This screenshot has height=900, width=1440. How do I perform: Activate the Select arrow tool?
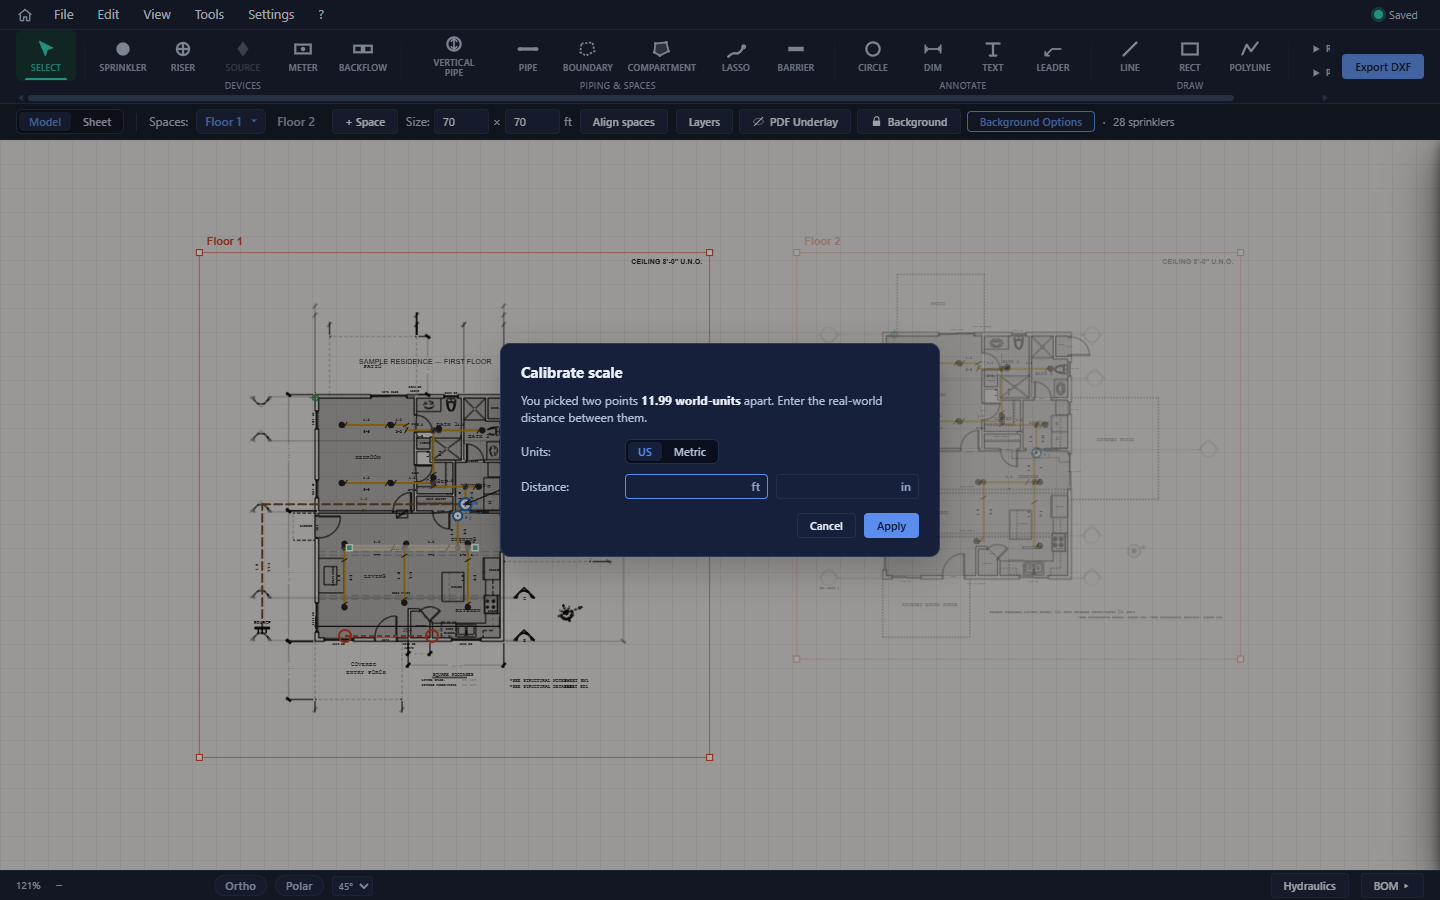46,56
